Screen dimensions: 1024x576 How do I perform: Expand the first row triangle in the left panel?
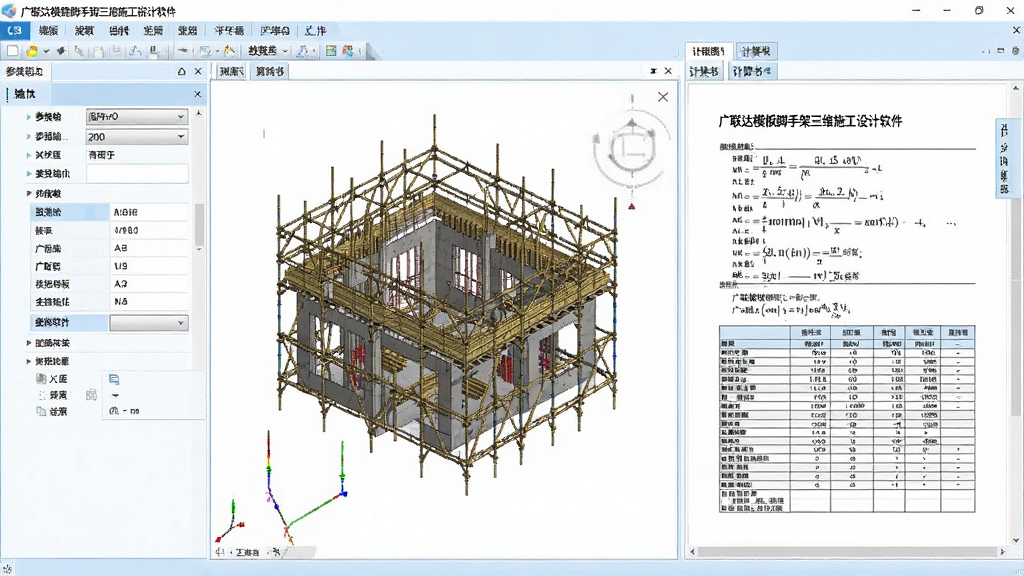tap(28, 116)
